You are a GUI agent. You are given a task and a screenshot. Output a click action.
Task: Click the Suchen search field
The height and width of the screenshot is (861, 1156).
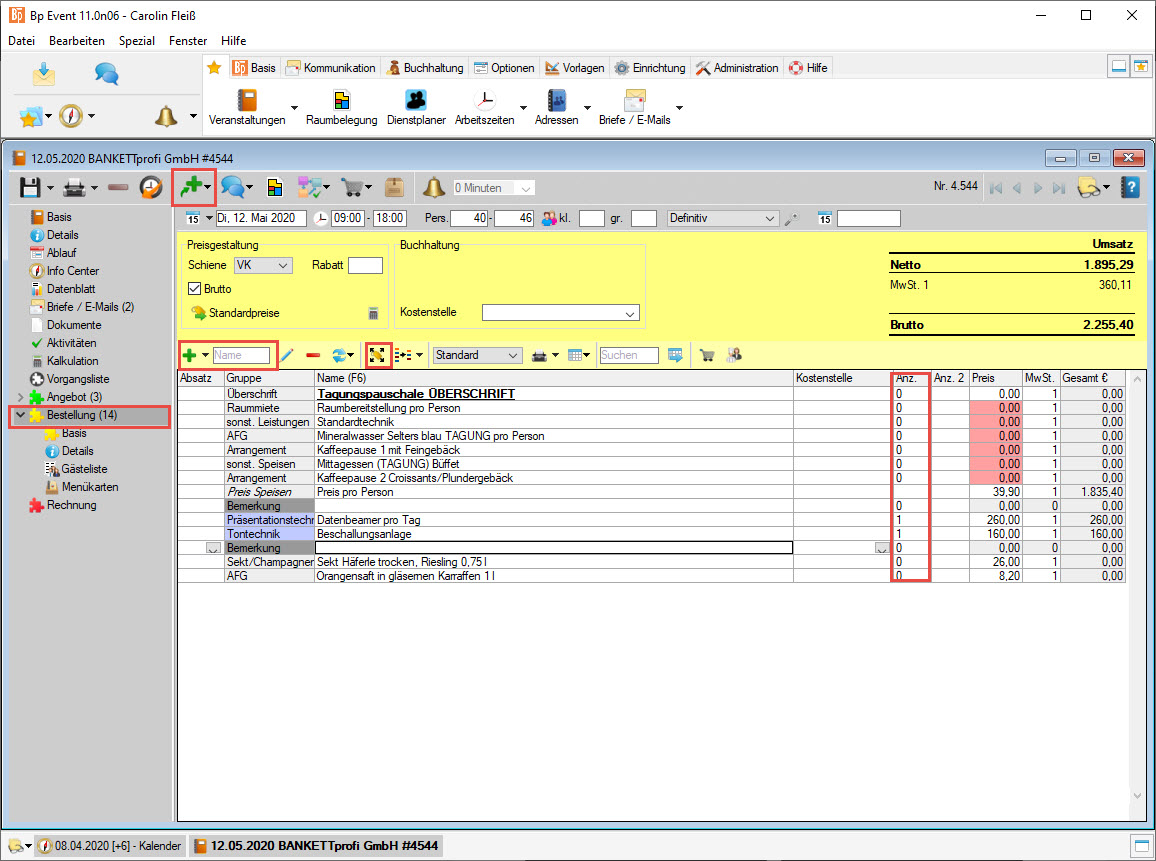coord(629,355)
